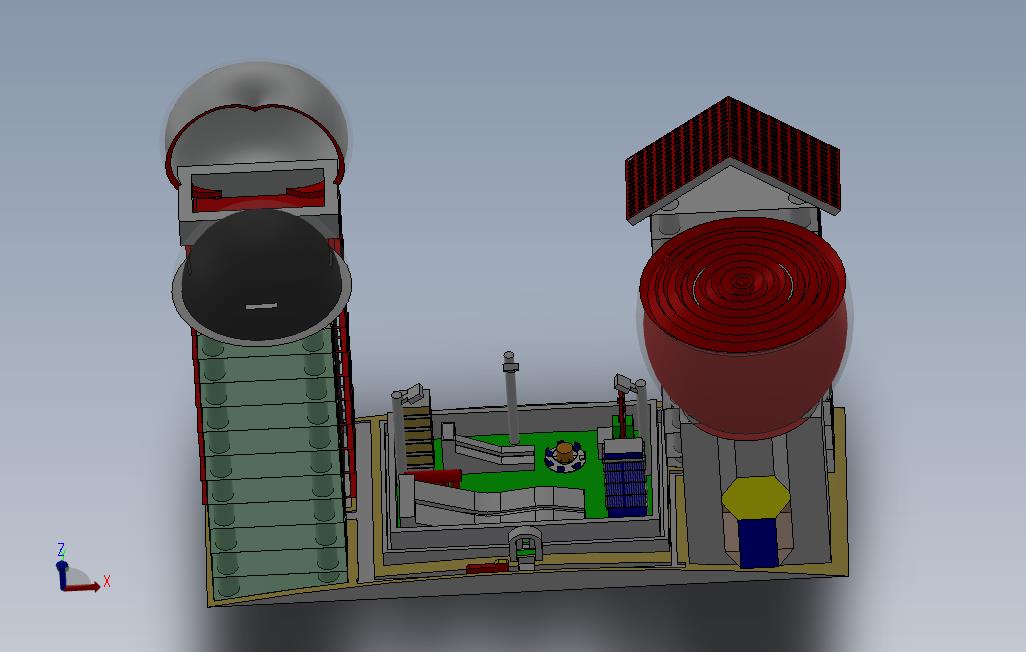
Task: Select the round fountain on the green lawn
Action: (x=564, y=457)
